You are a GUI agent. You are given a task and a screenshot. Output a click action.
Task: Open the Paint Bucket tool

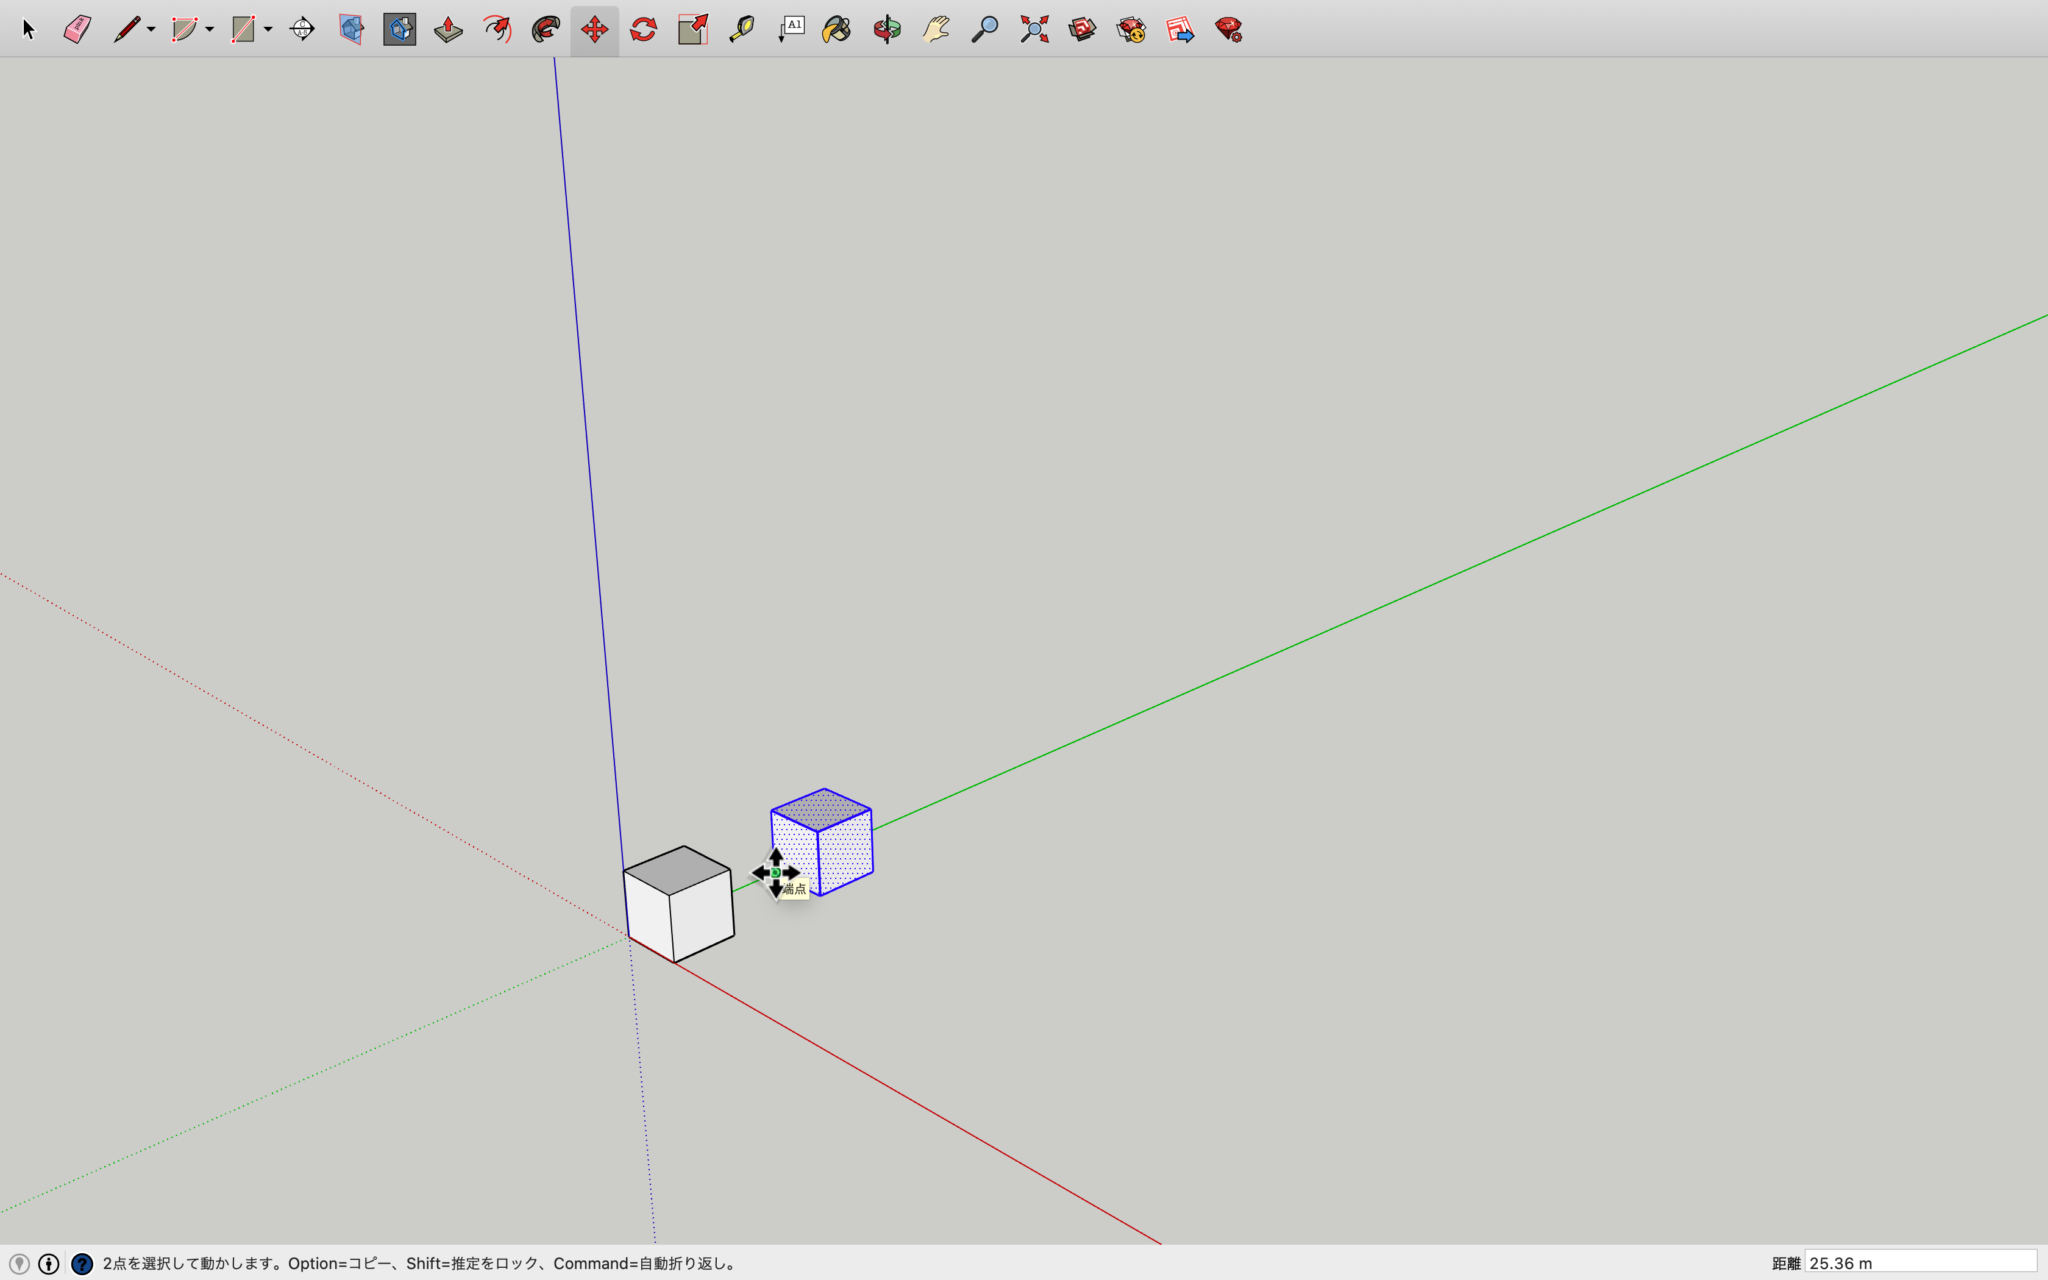click(836, 30)
